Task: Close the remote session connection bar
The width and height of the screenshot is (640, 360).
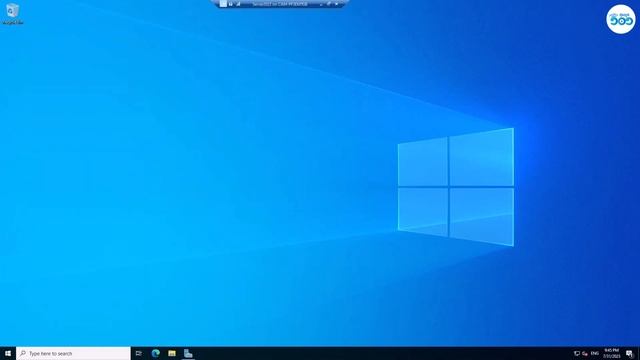Action: [336, 4]
